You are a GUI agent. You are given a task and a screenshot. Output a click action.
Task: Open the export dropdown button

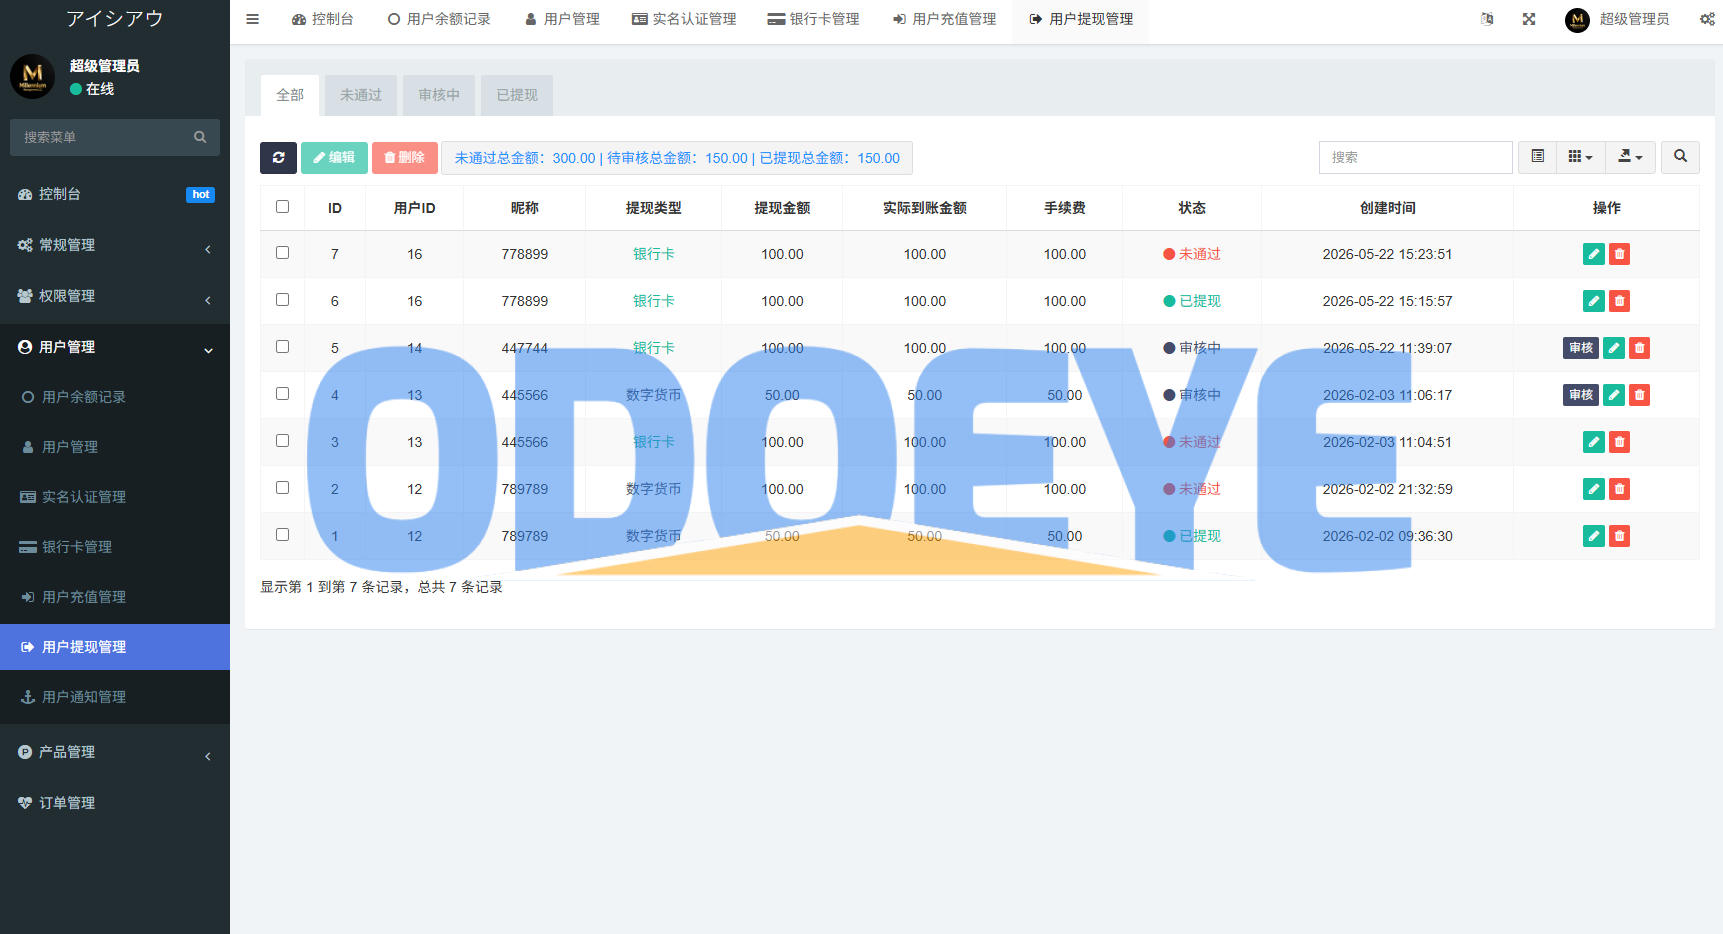point(1631,156)
